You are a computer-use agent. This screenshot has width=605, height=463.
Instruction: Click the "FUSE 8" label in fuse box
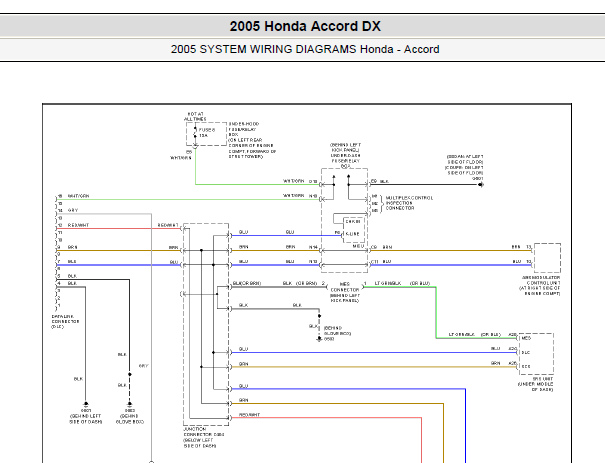(x=207, y=130)
